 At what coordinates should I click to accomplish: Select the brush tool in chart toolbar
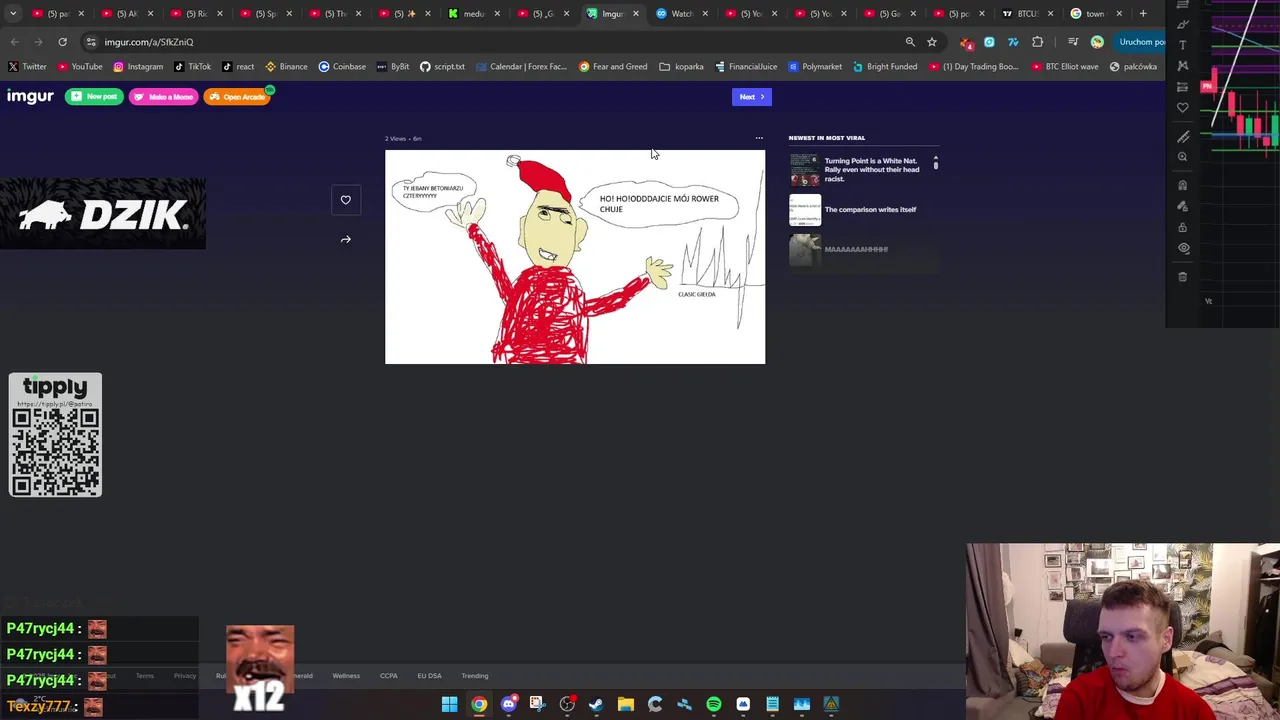click(1183, 24)
